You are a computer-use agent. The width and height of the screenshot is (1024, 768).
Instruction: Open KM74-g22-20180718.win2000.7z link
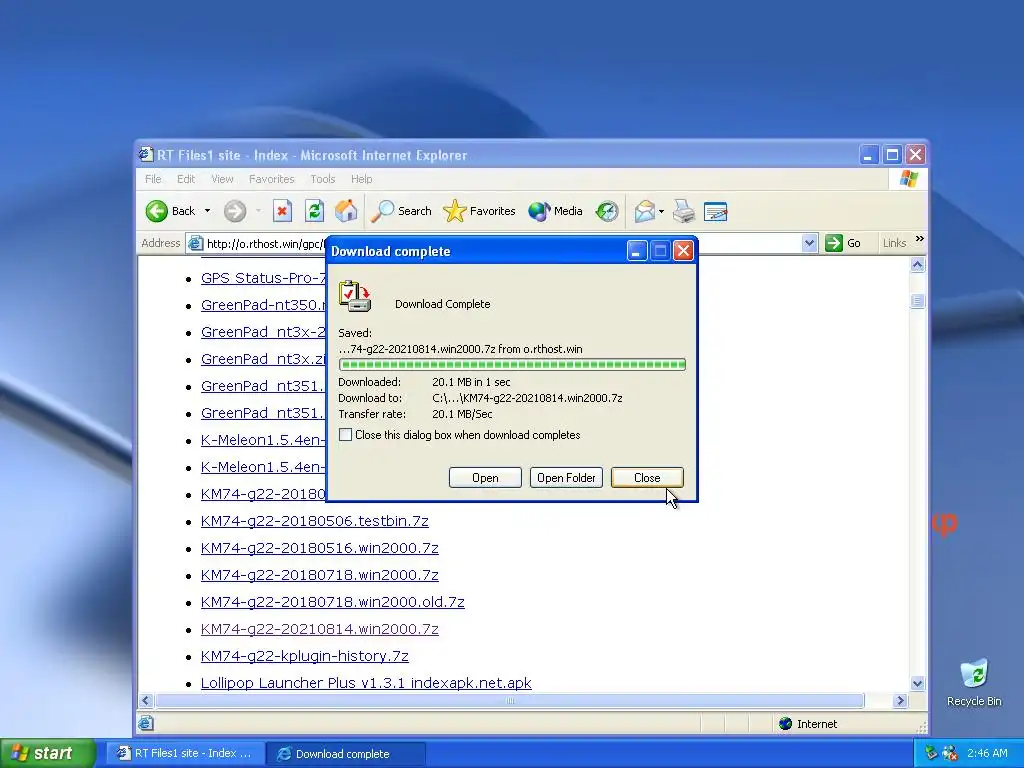click(320, 575)
